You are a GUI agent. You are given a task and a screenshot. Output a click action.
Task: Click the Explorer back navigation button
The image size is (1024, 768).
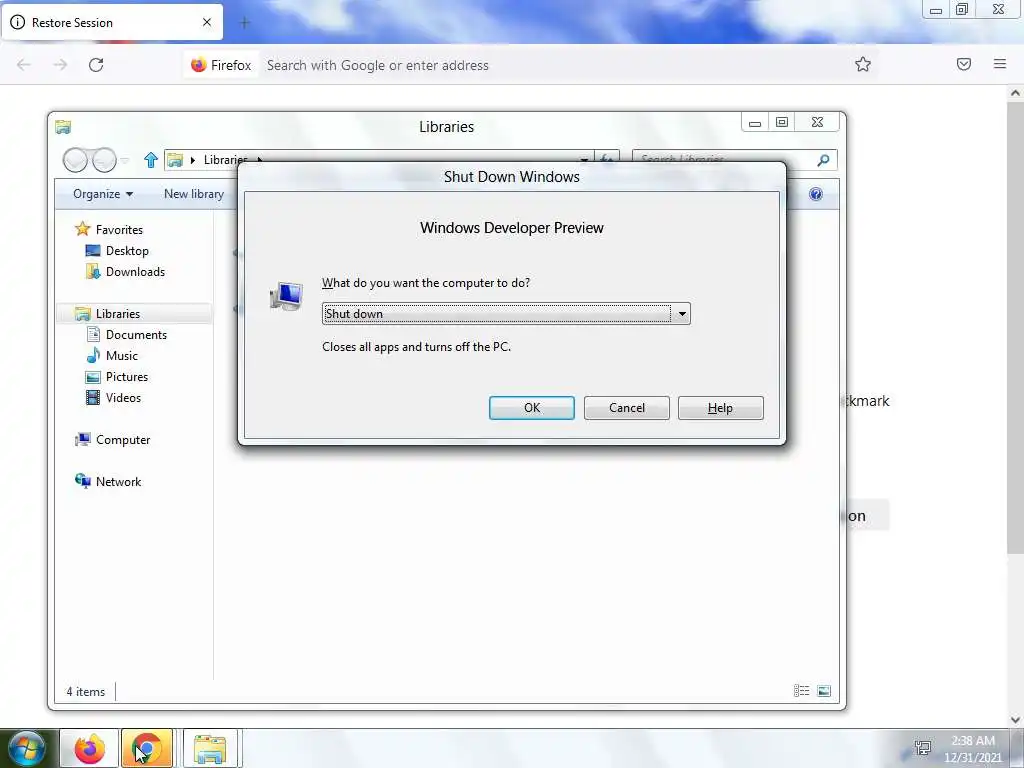pos(75,159)
